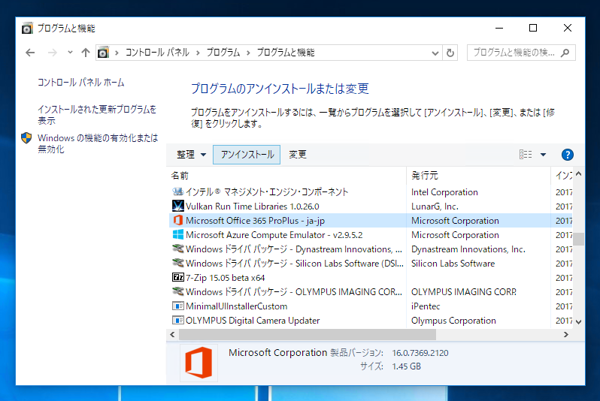This screenshot has width=600, height=401.
Task: Click vertical scrollbar up arrow
Action: 579,174
